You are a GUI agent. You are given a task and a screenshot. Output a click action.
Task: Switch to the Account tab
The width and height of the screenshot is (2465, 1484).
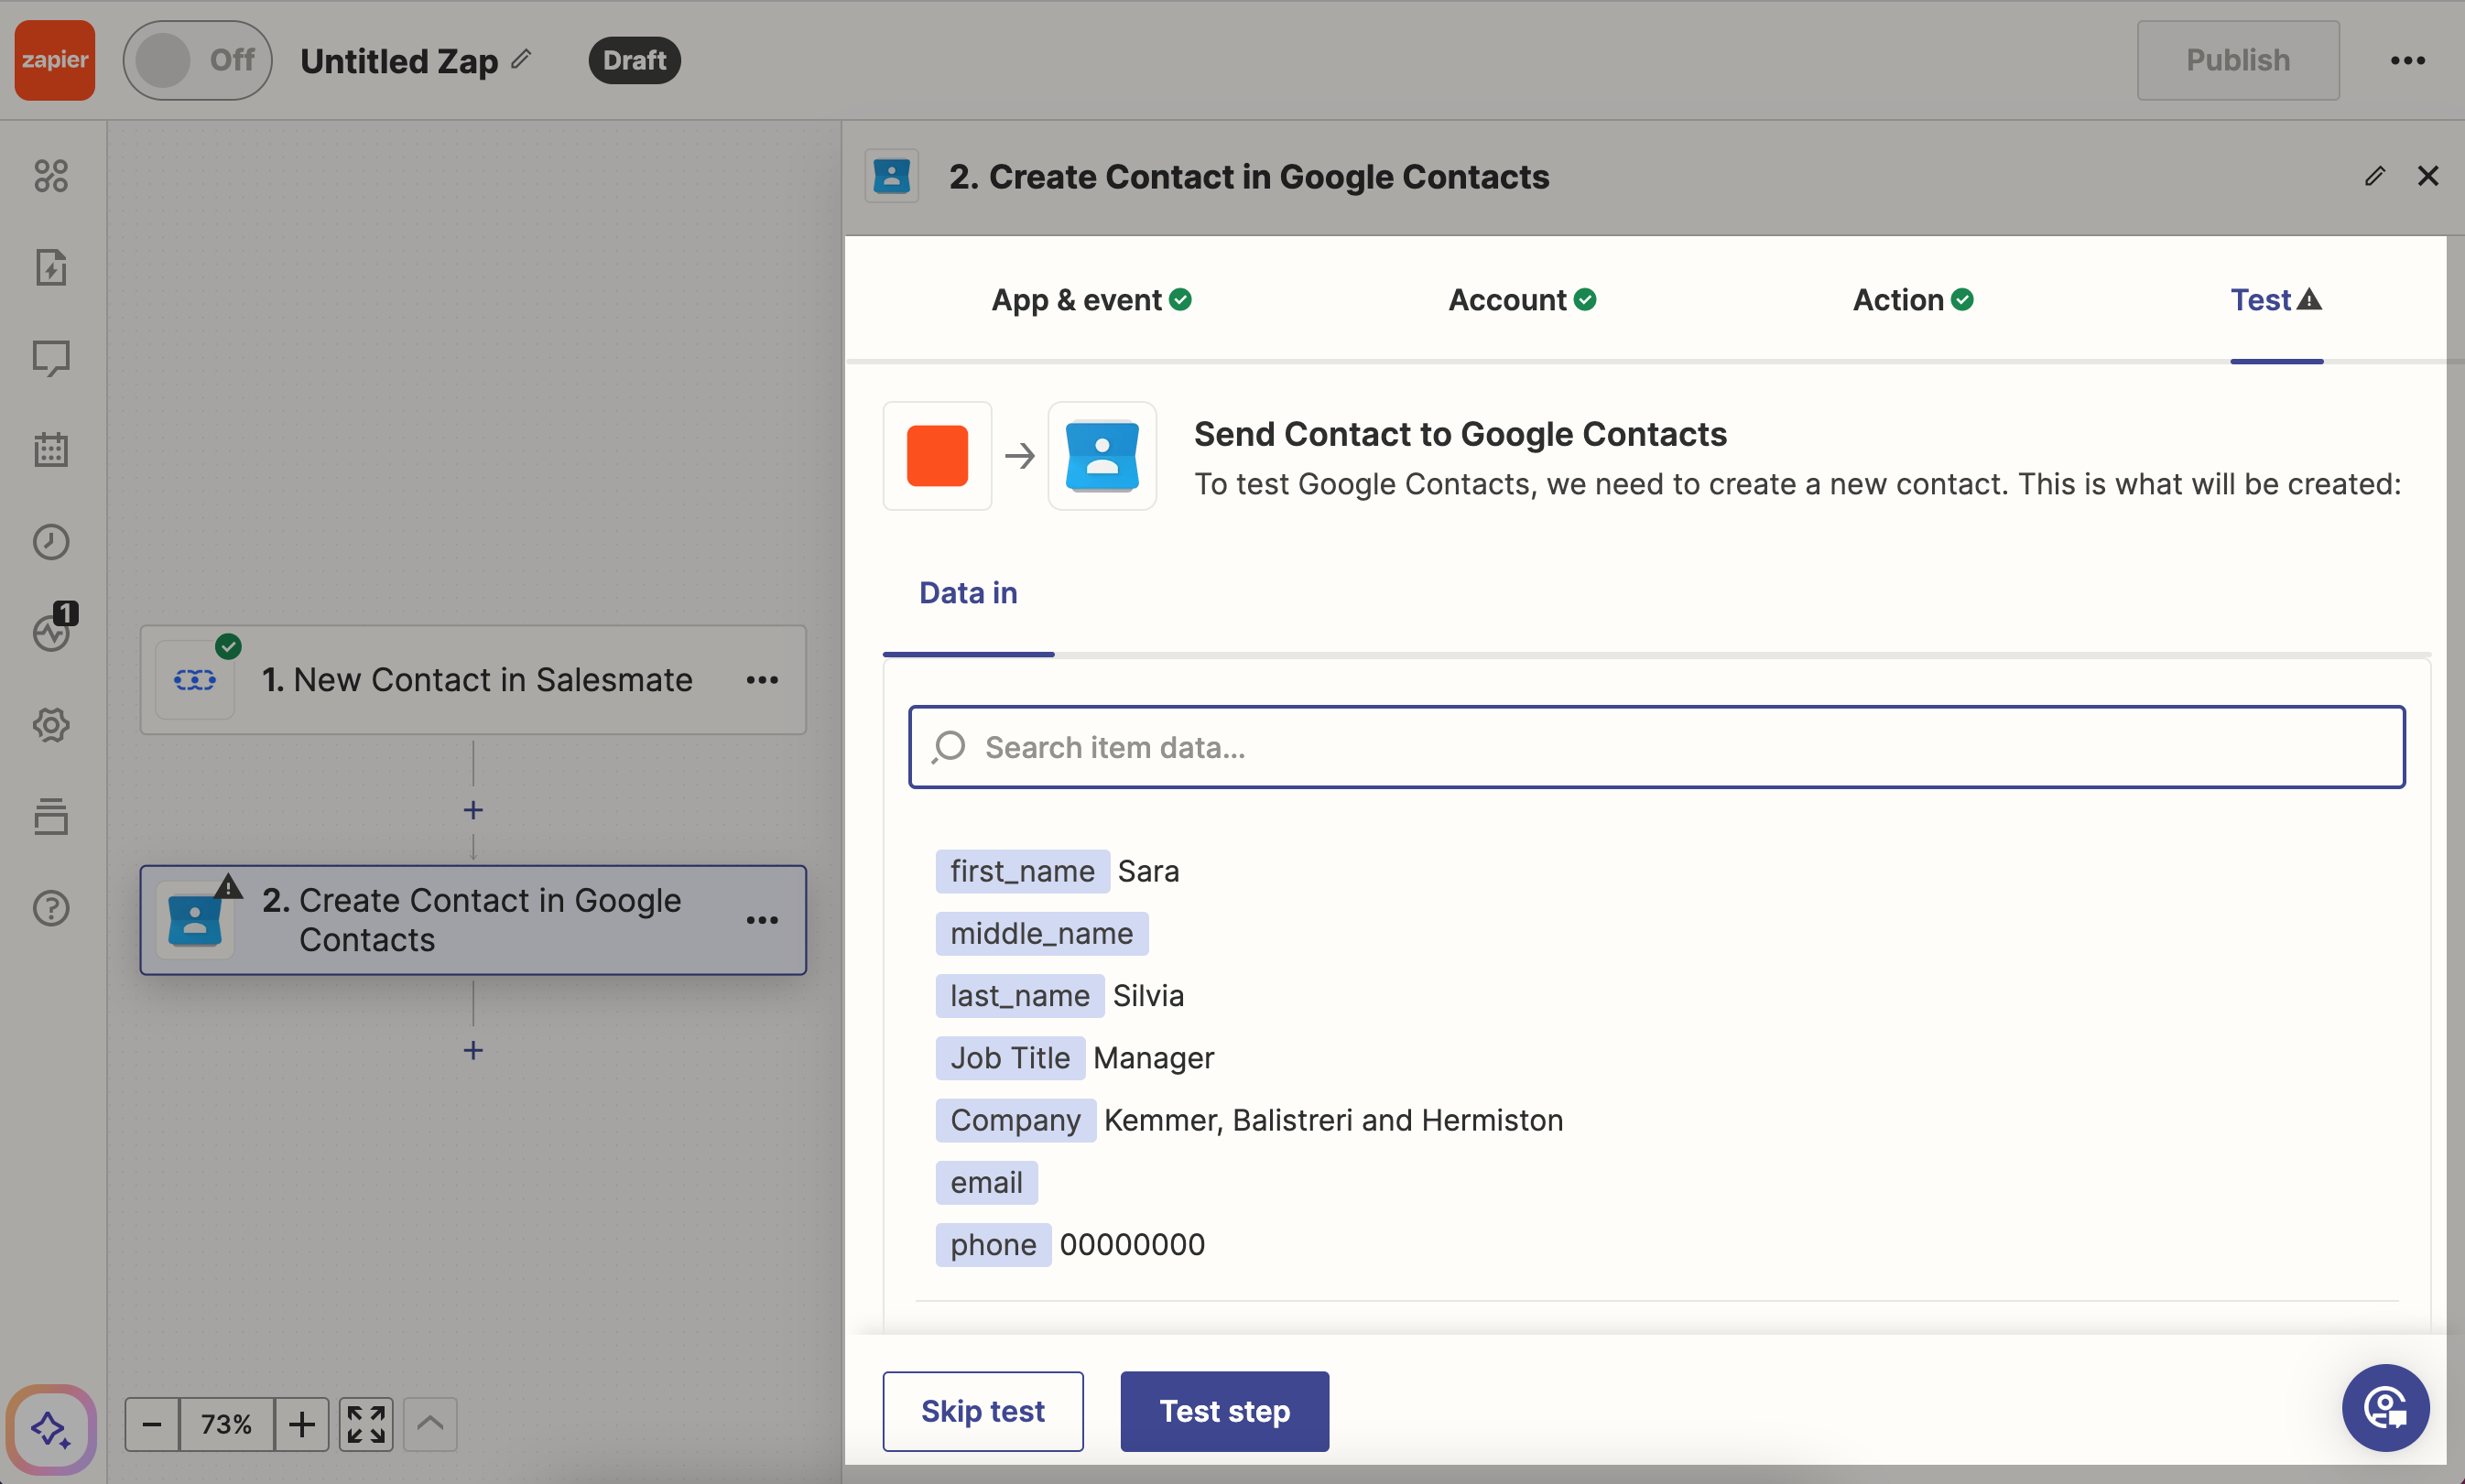[x=1522, y=300]
